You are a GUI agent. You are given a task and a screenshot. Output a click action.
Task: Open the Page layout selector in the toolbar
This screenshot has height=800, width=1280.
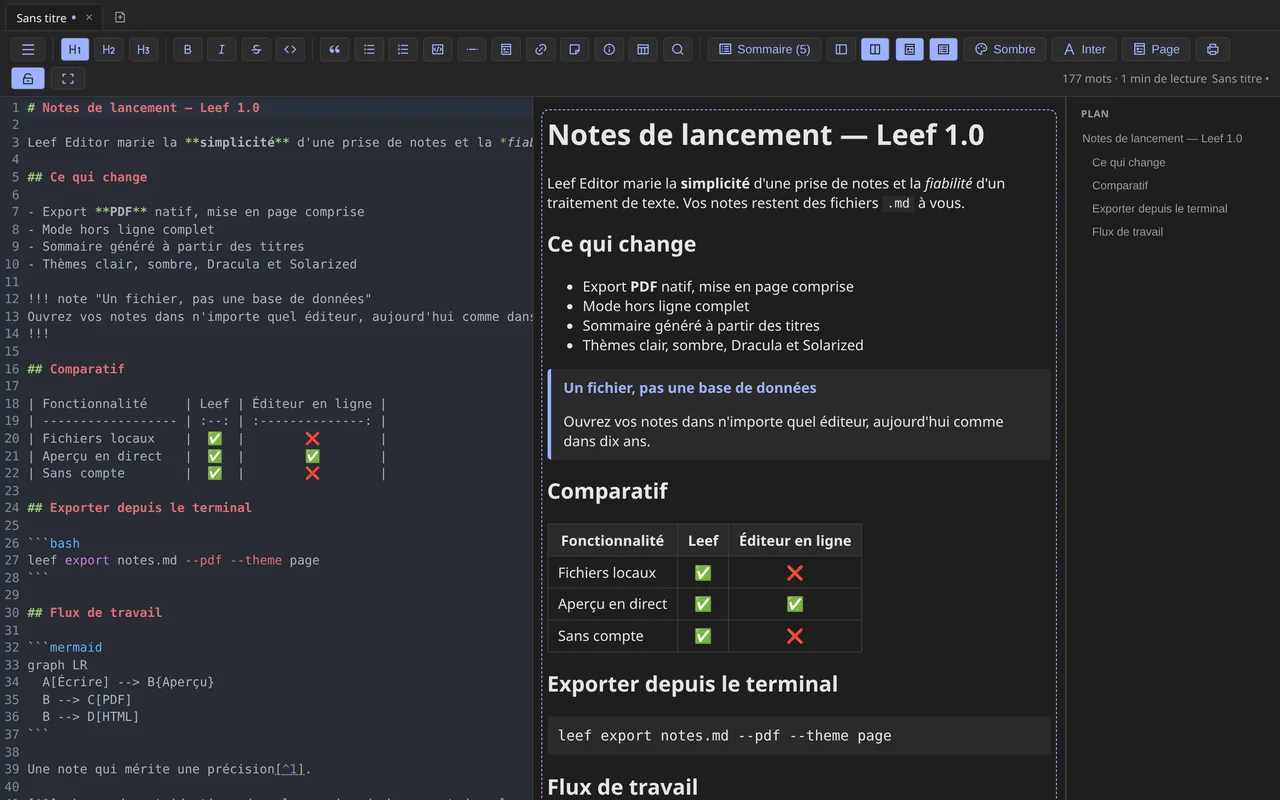click(x=1155, y=49)
